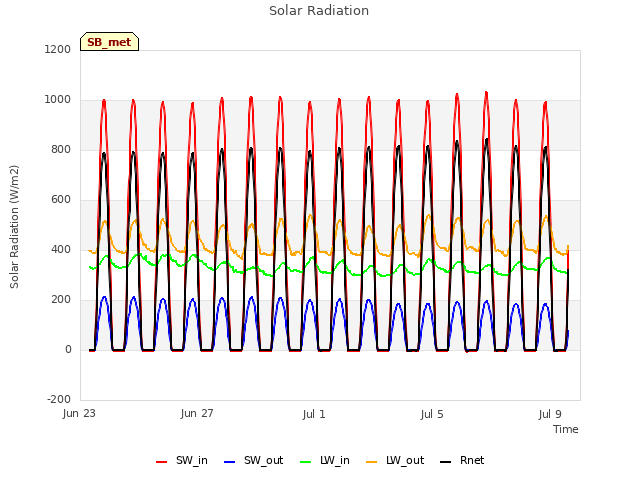640x480 pixels.
Task: Click the 600 y-axis tick label
Action: click(x=61, y=200)
